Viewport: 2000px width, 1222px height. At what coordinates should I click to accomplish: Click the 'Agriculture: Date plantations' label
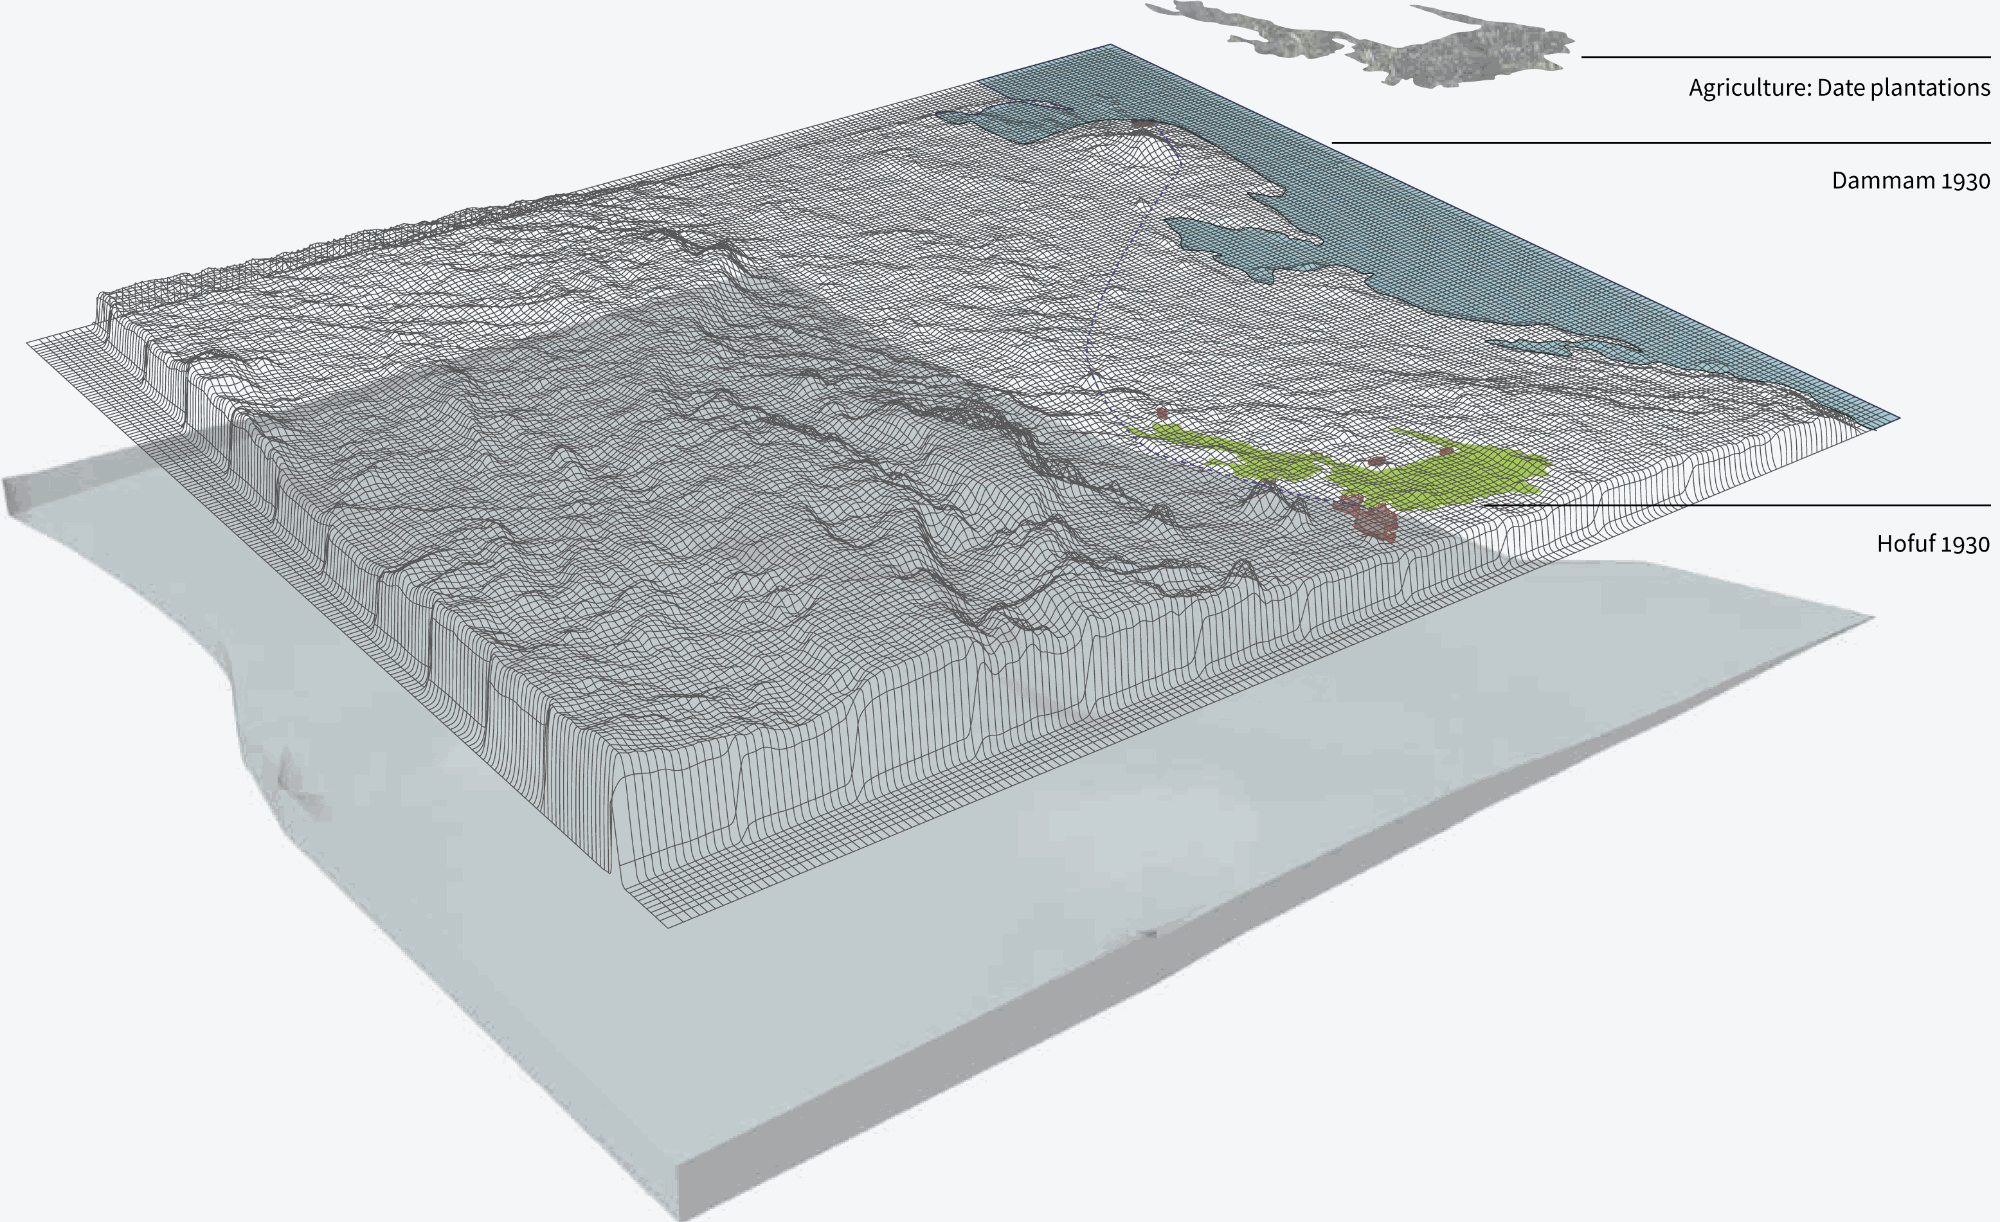(x=1839, y=88)
